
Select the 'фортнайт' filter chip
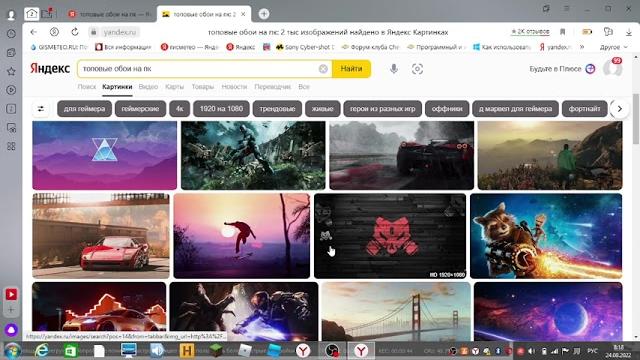[x=584, y=109]
